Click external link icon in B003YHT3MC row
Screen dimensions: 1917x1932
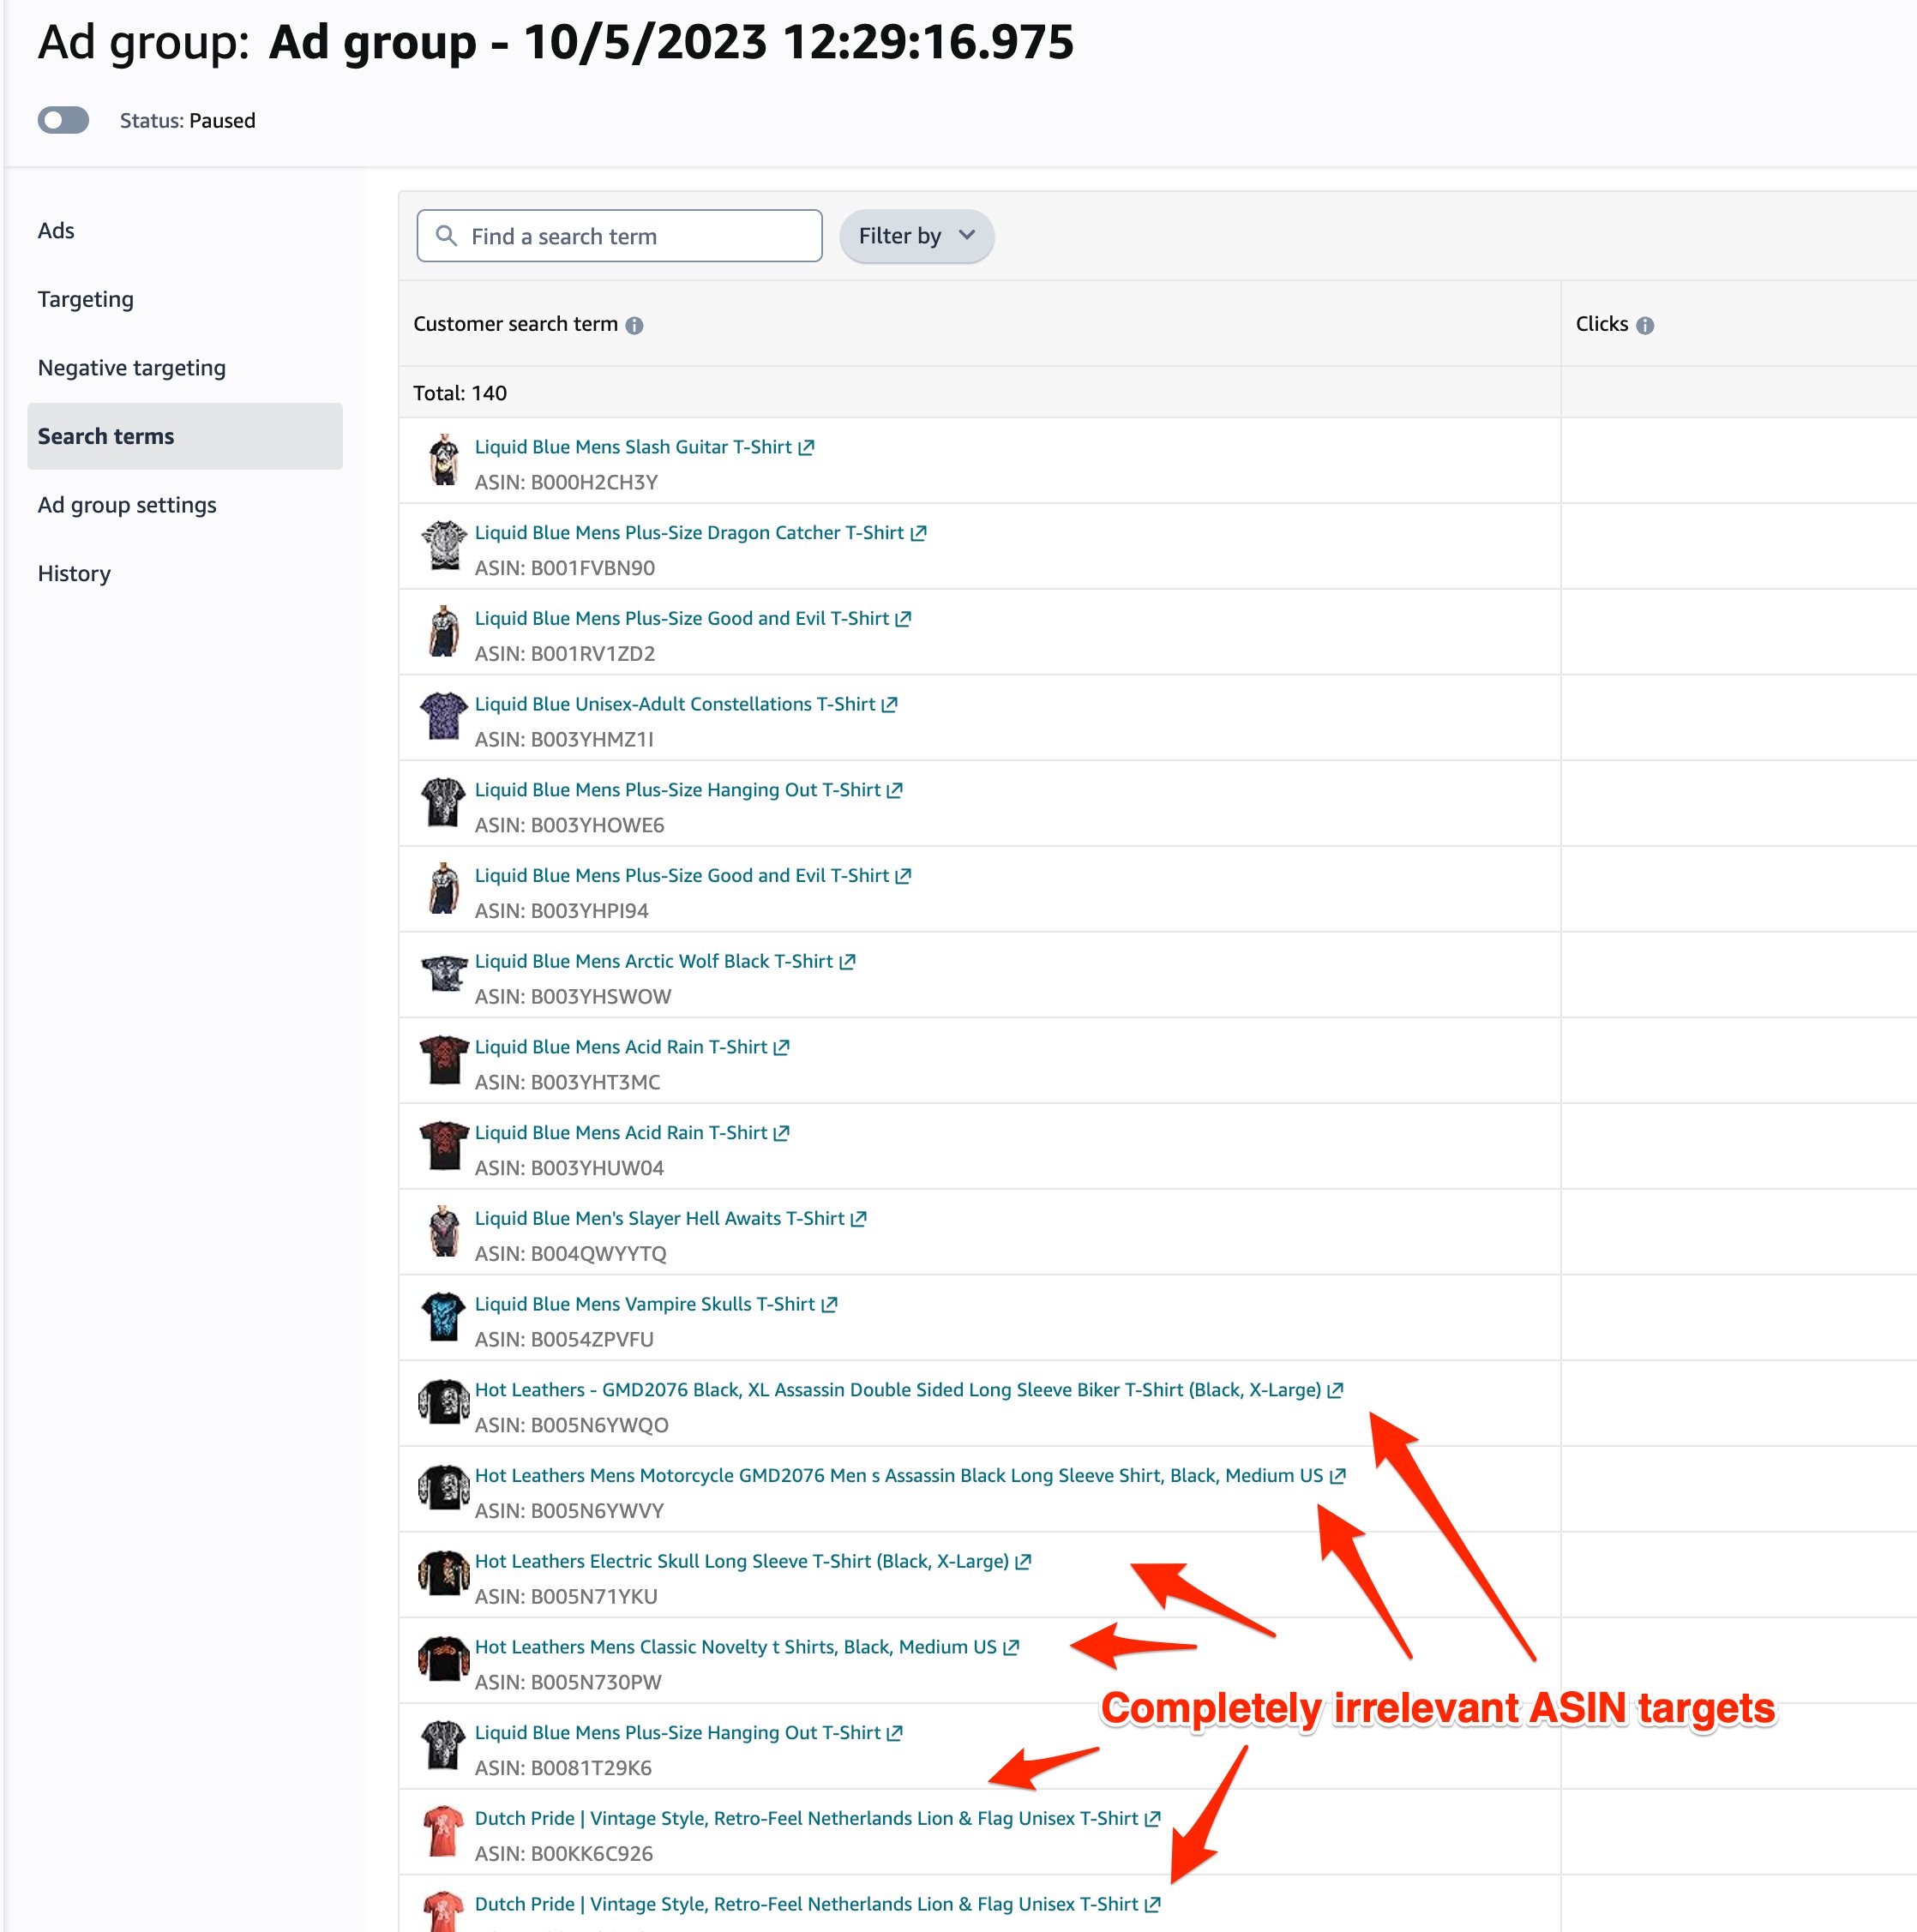(781, 1047)
